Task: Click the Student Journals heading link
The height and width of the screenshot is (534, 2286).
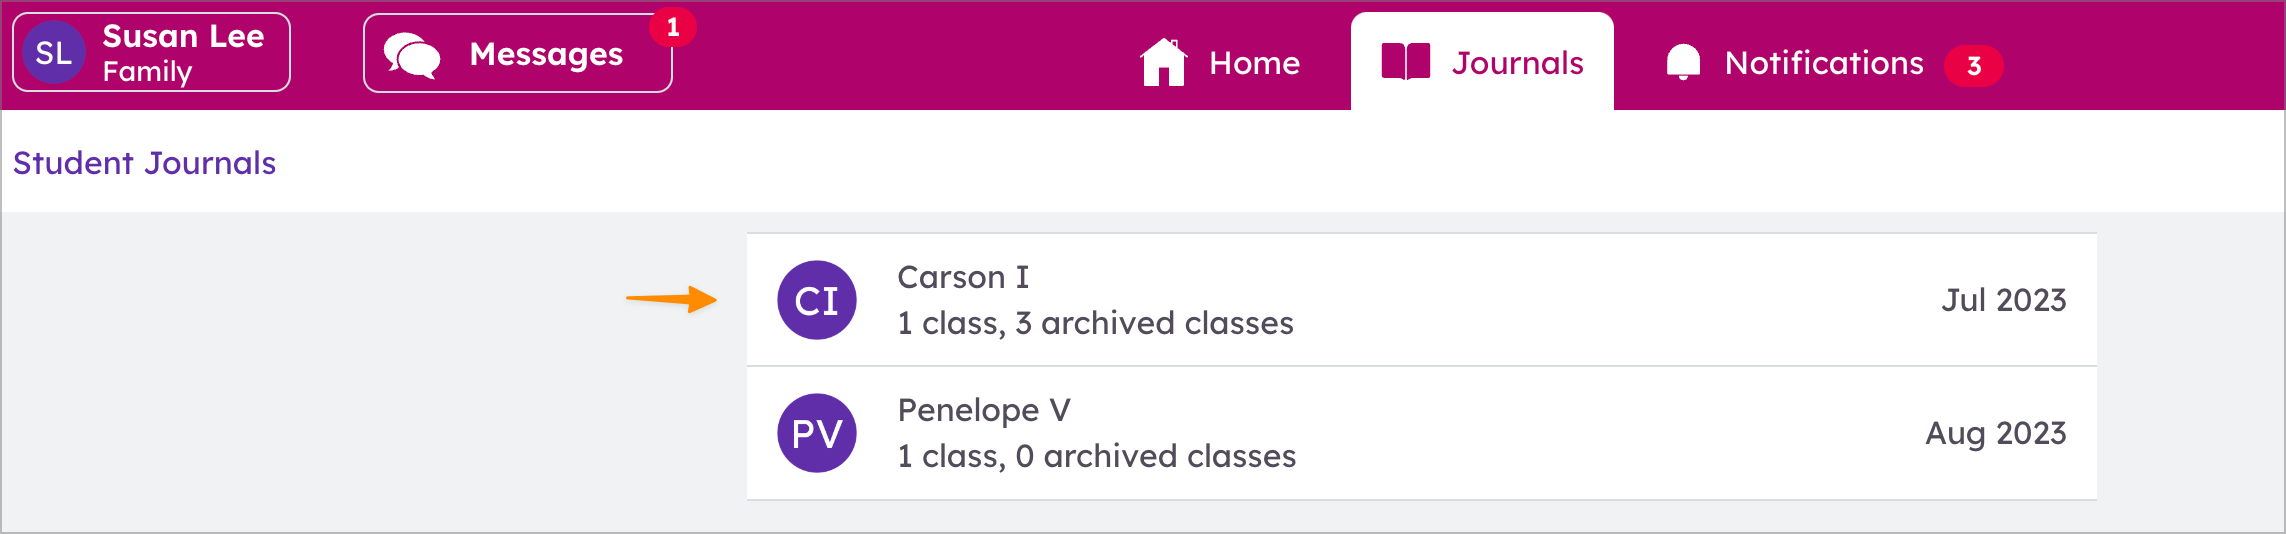Action: pos(144,163)
